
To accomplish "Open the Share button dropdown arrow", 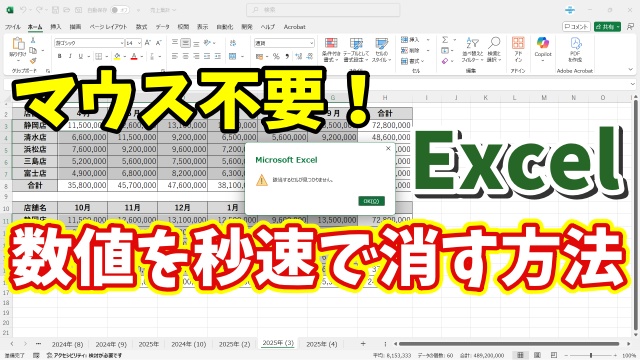I will tap(618, 27).
